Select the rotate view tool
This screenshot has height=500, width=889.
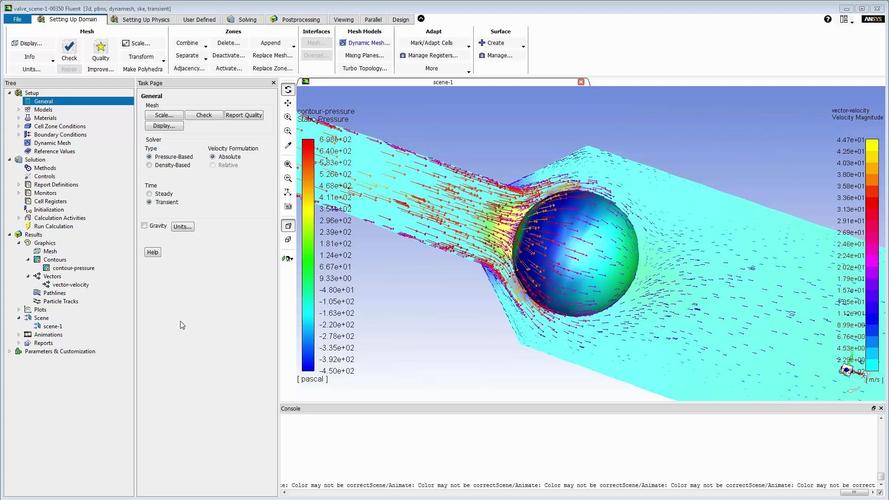pos(288,90)
